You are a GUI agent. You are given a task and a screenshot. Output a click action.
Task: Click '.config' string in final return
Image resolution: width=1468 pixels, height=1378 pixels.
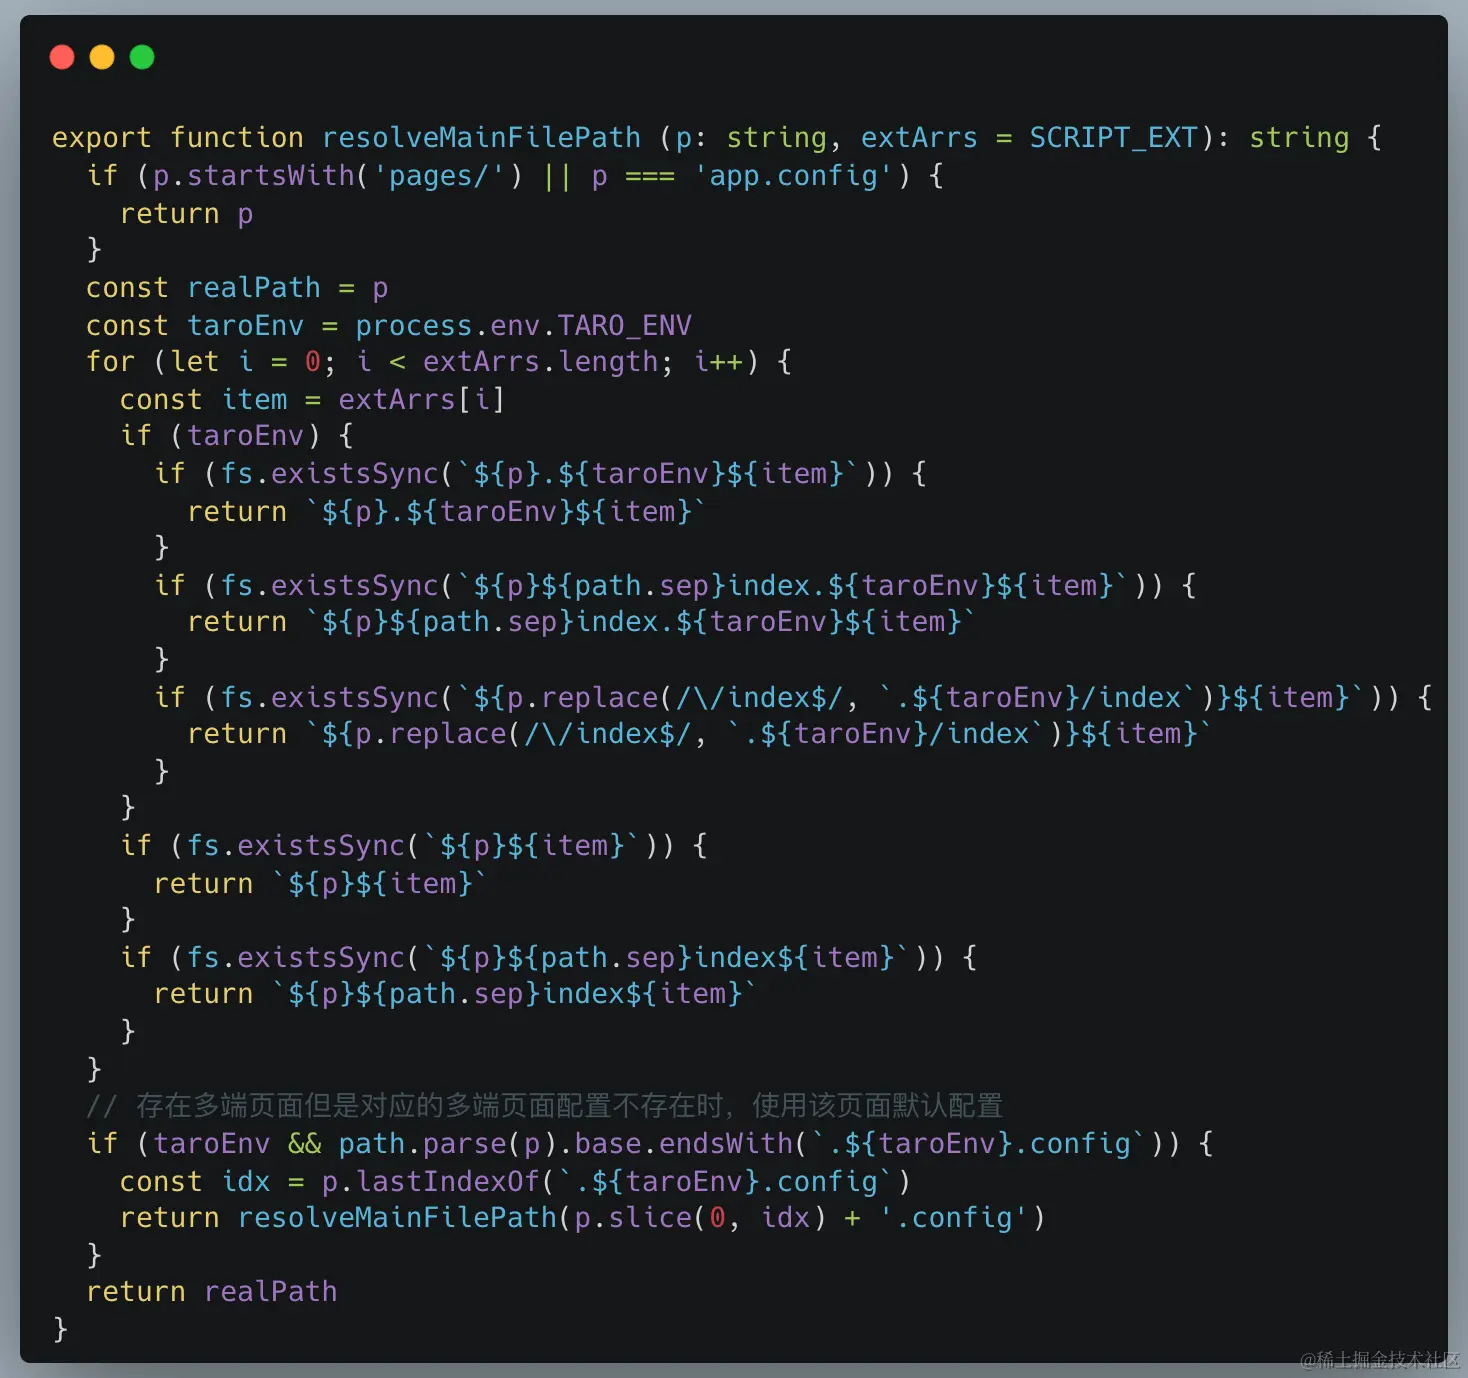click(x=953, y=1217)
